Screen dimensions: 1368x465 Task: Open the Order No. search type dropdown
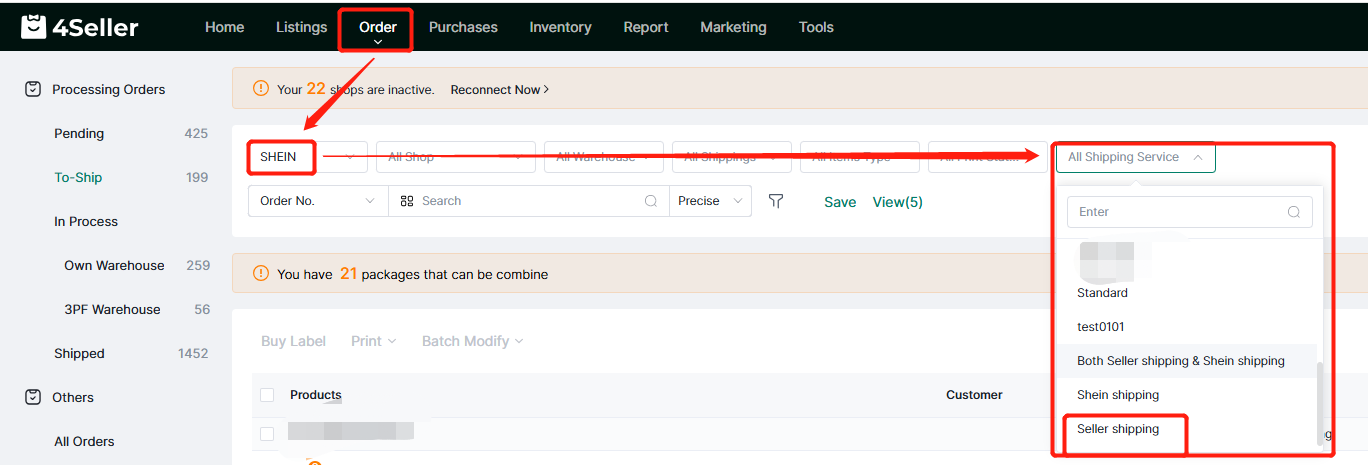[317, 201]
